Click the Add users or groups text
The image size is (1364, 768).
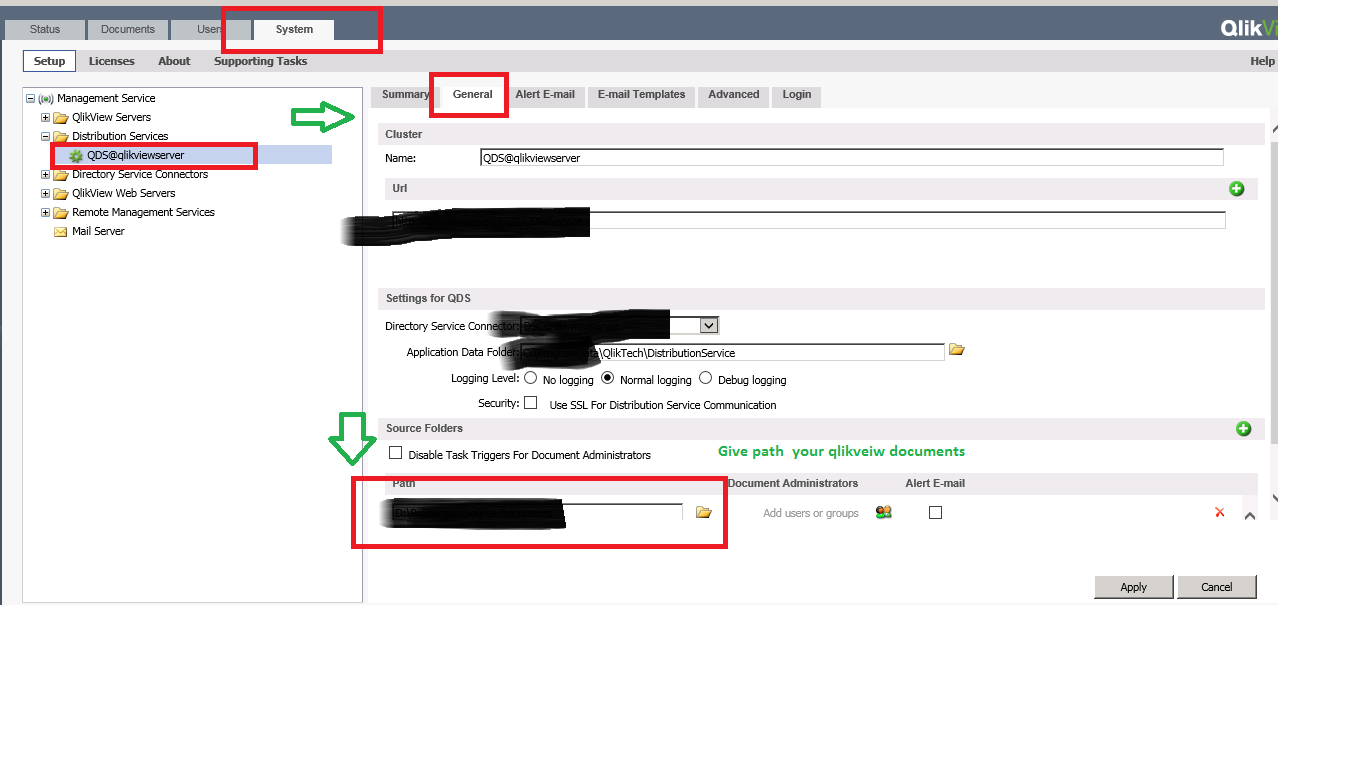click(x=811, y=513)
